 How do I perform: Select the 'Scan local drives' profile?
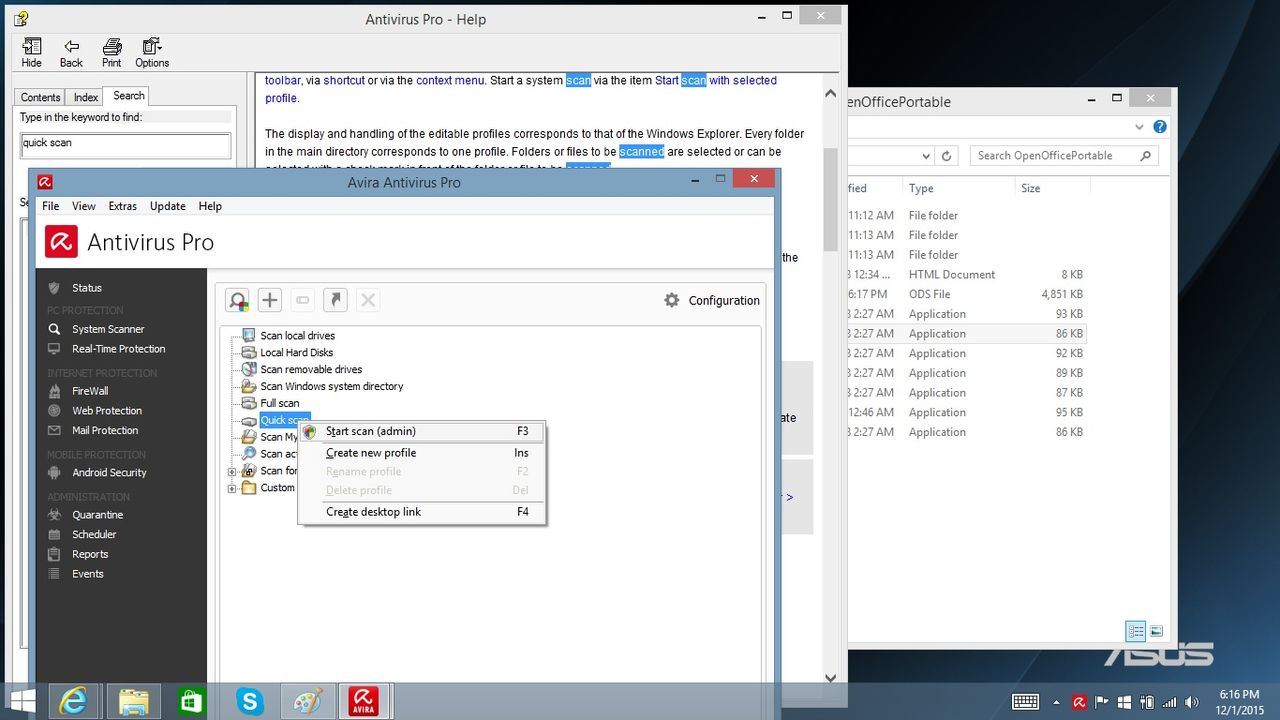[x=297, y=336]
